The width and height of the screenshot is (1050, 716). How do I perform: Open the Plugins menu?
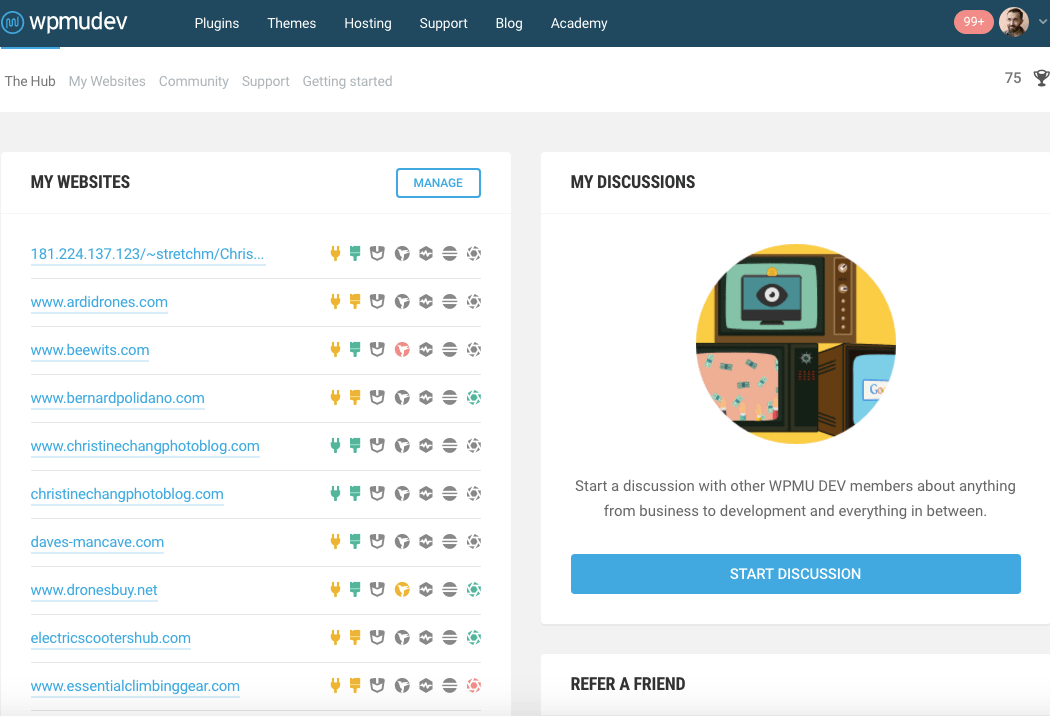coord(216,23)
